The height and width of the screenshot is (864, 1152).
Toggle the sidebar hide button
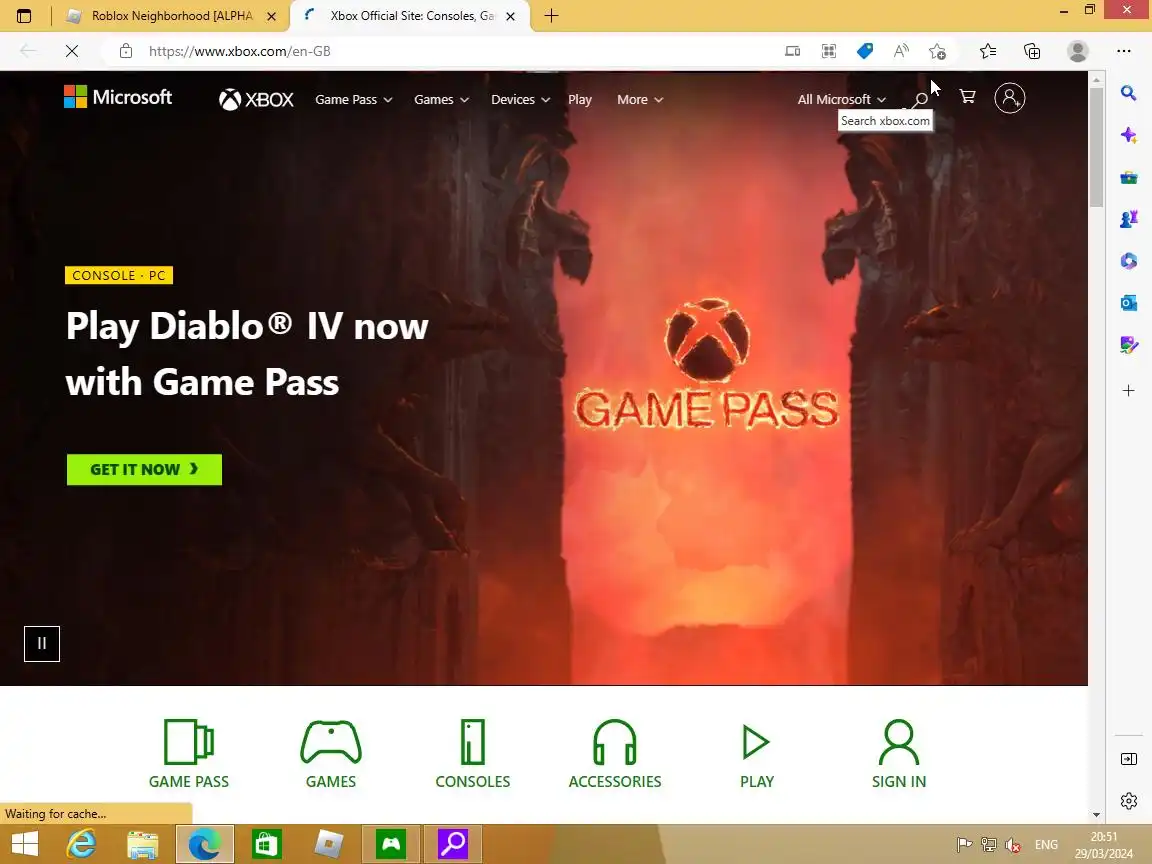tap(1128, 759)
